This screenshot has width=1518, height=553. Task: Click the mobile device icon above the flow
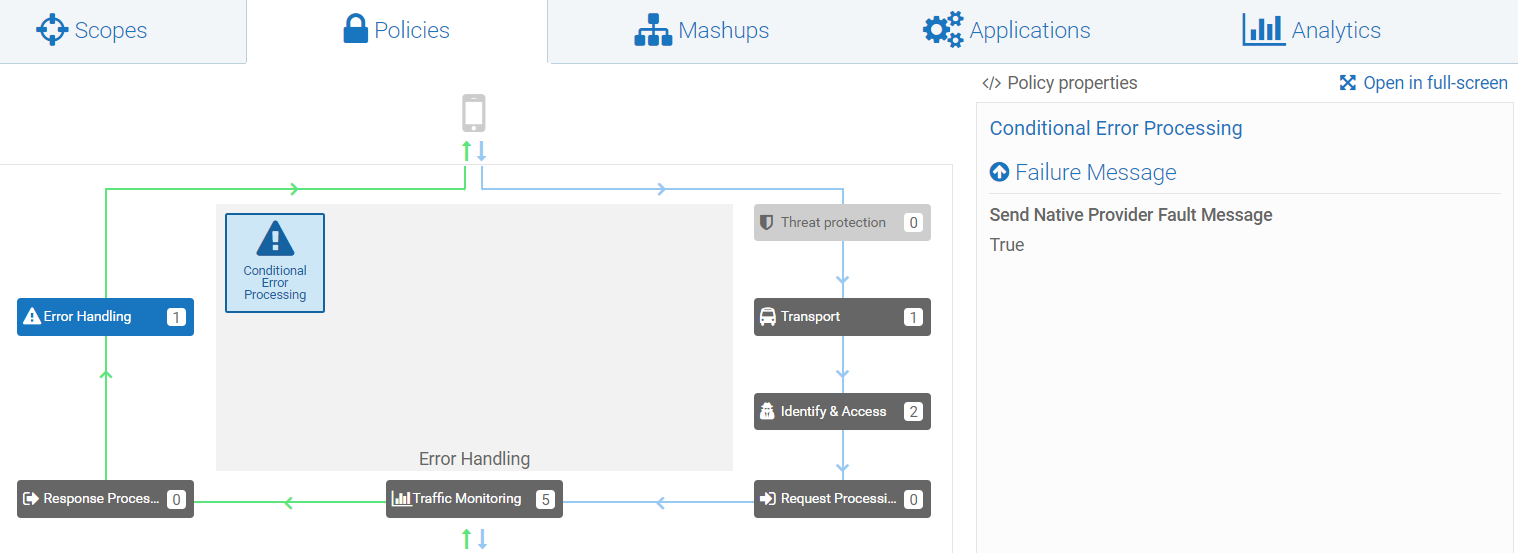(474, 113)
